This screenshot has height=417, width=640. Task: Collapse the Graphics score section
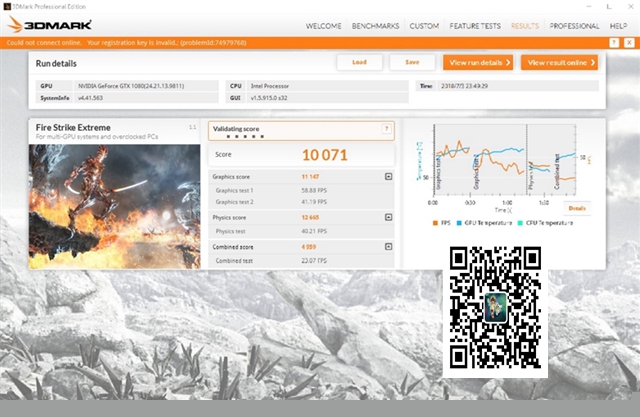click(388, 176)
